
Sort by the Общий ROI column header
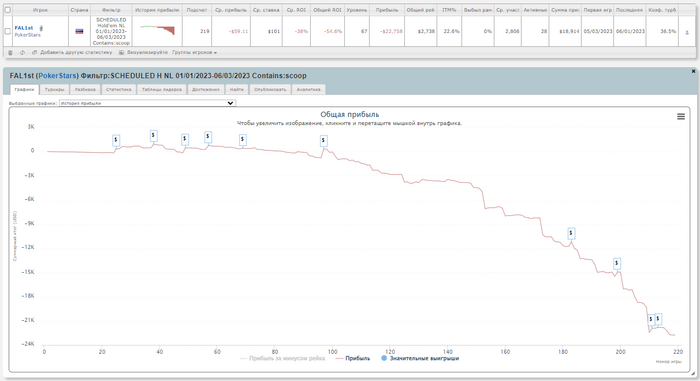coord(328,10)
